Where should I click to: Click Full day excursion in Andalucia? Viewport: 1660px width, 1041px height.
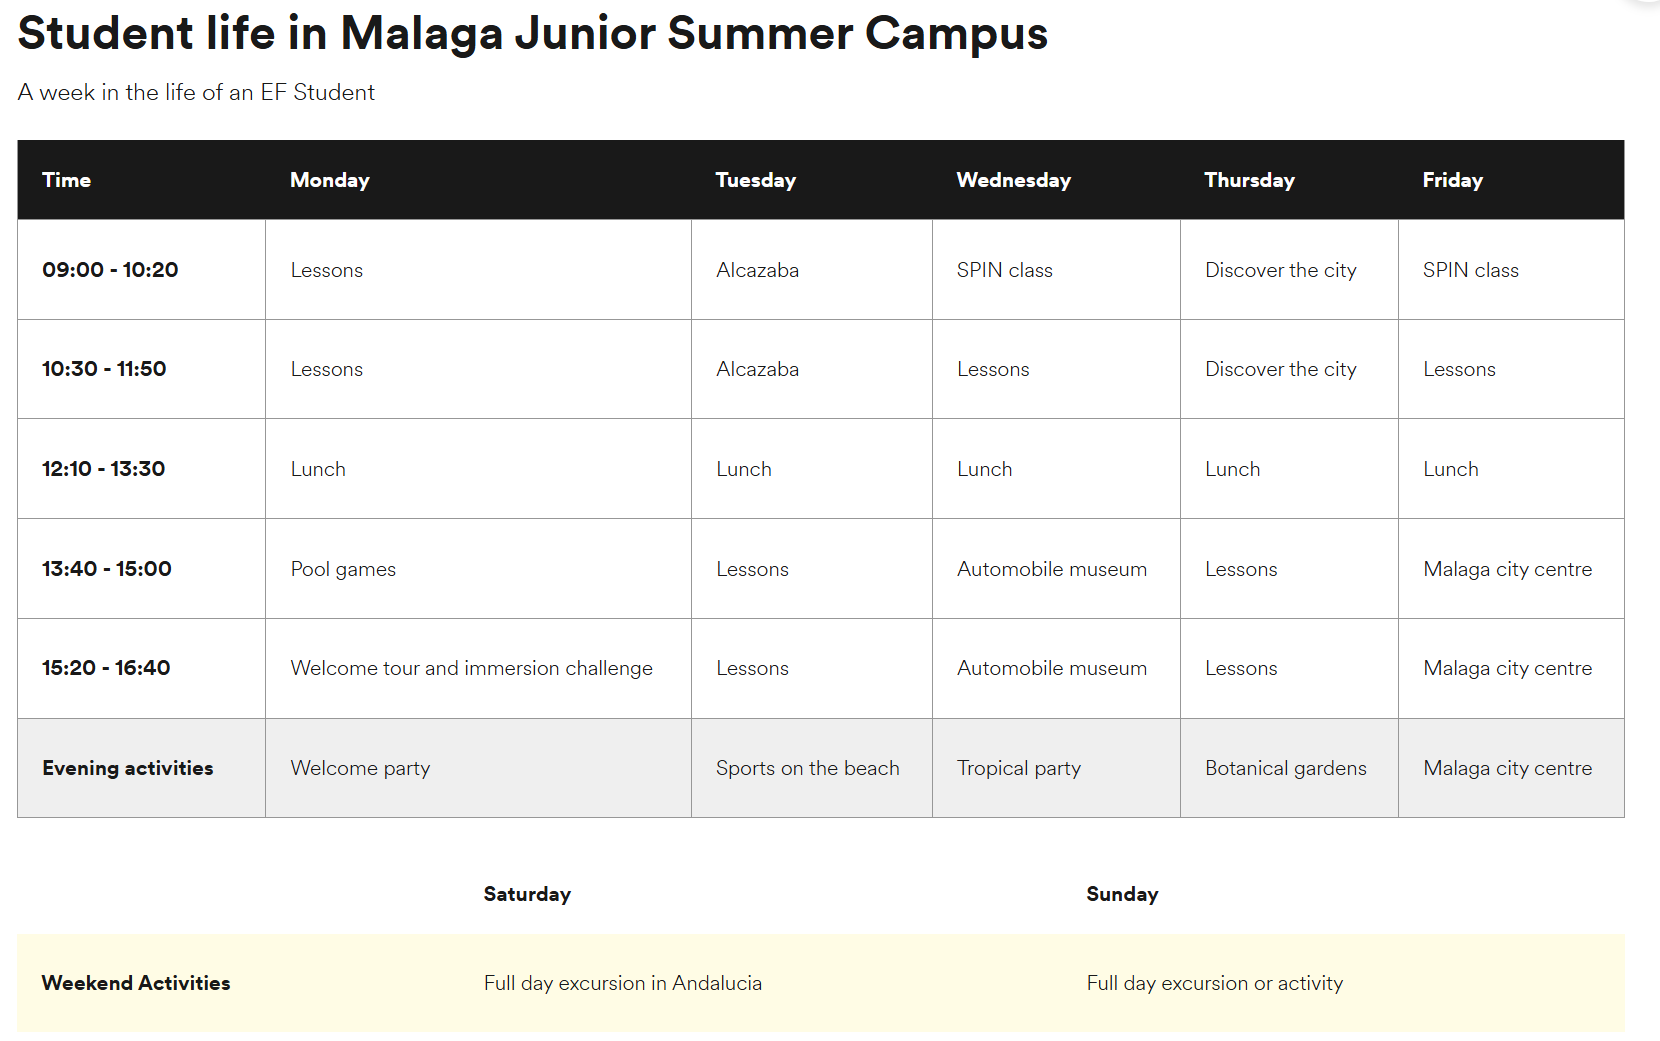pyautogui.click(x=622, y=983)
